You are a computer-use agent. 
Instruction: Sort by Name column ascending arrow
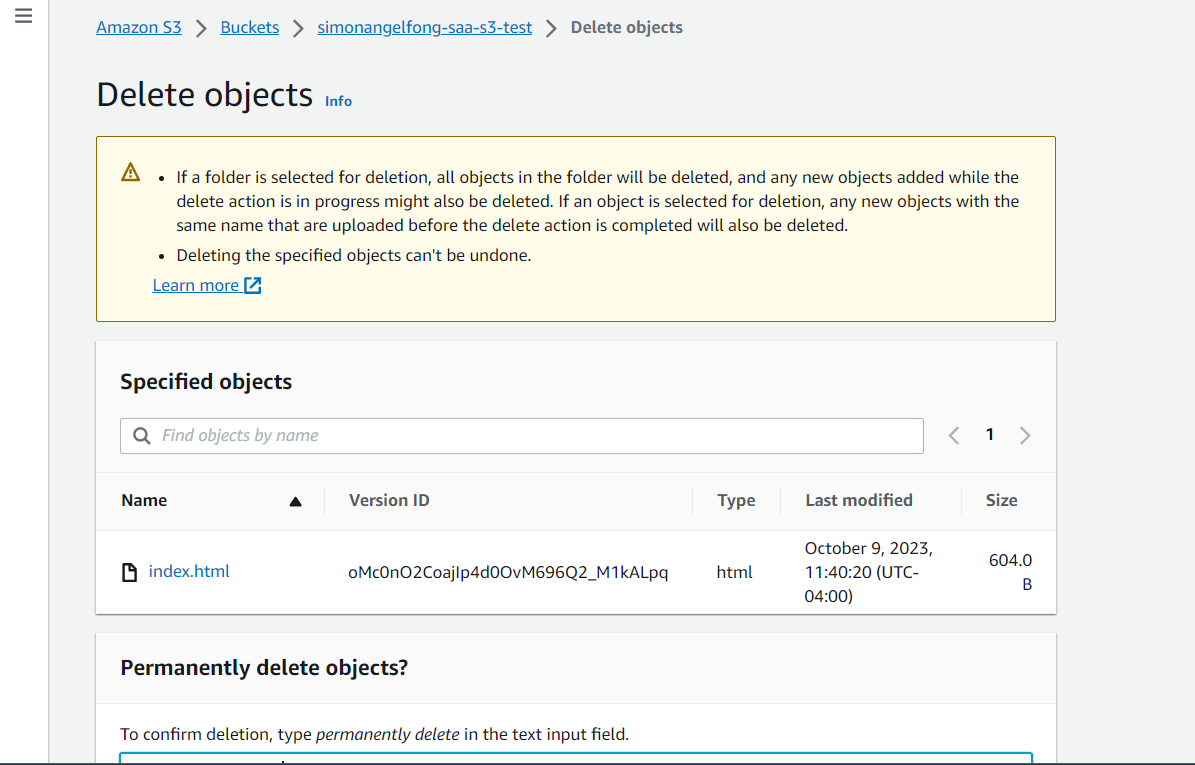(296, 501)
